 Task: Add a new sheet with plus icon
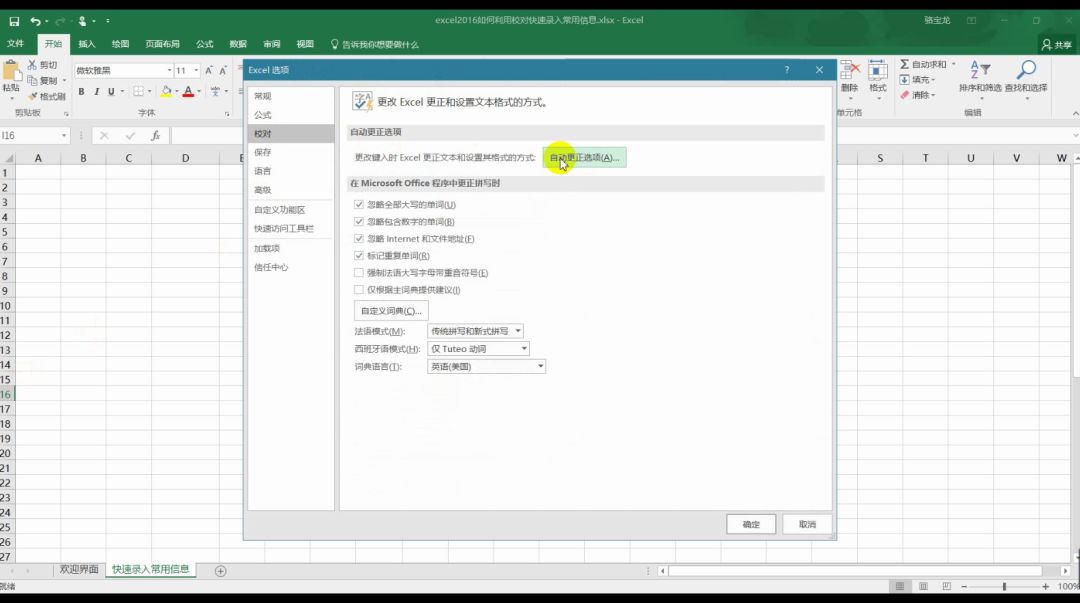point(221,570)
